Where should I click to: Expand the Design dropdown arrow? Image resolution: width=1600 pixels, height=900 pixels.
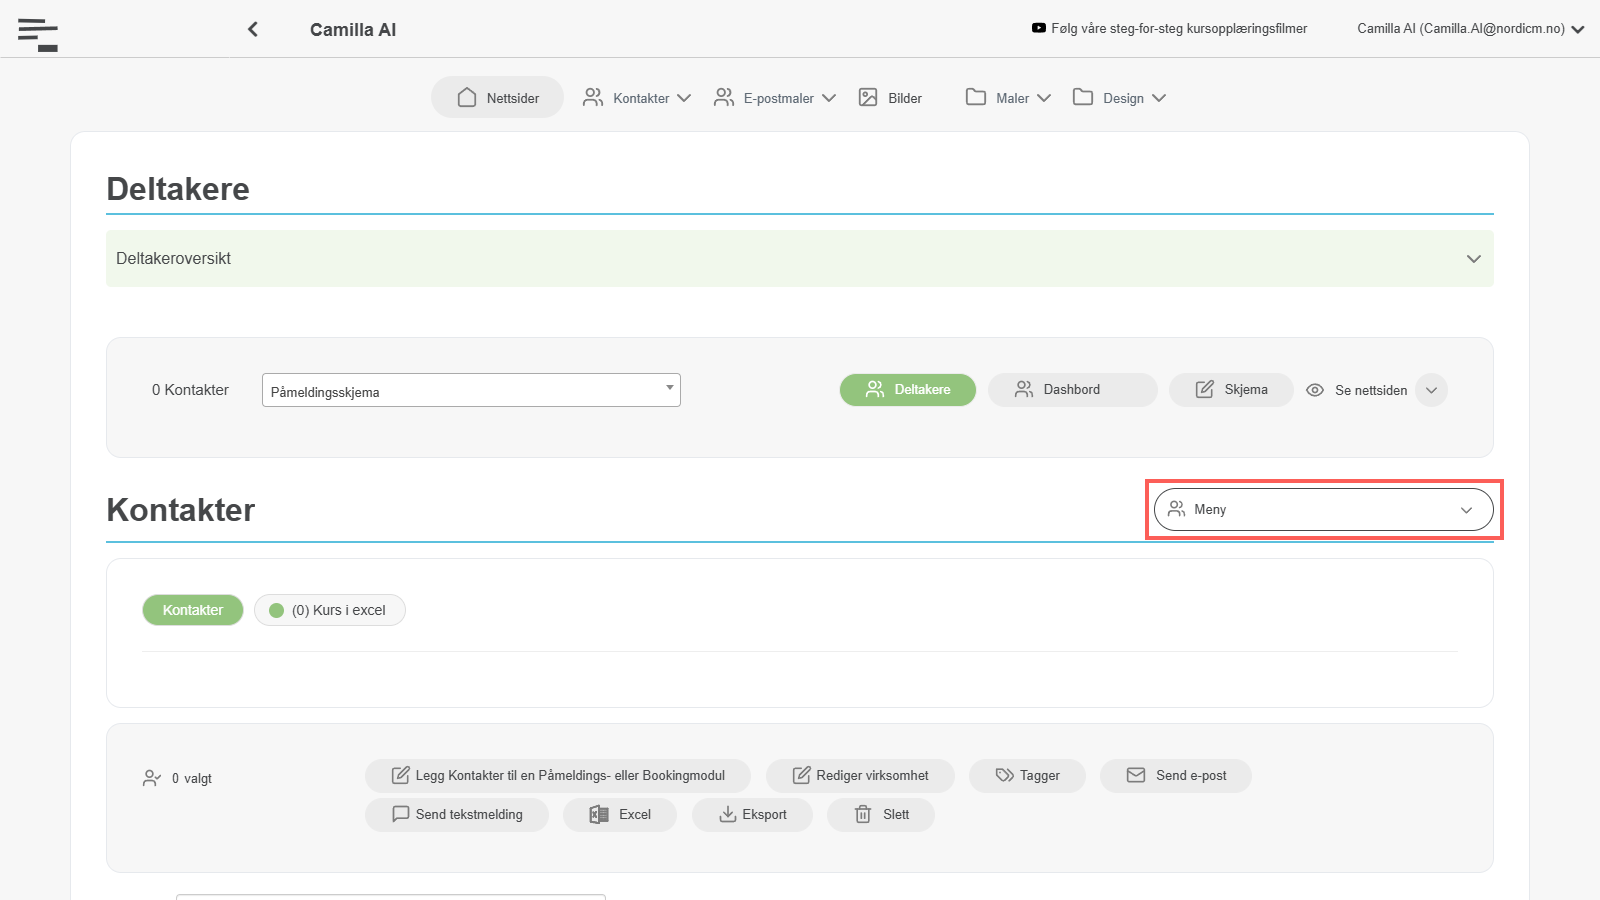1159,98
